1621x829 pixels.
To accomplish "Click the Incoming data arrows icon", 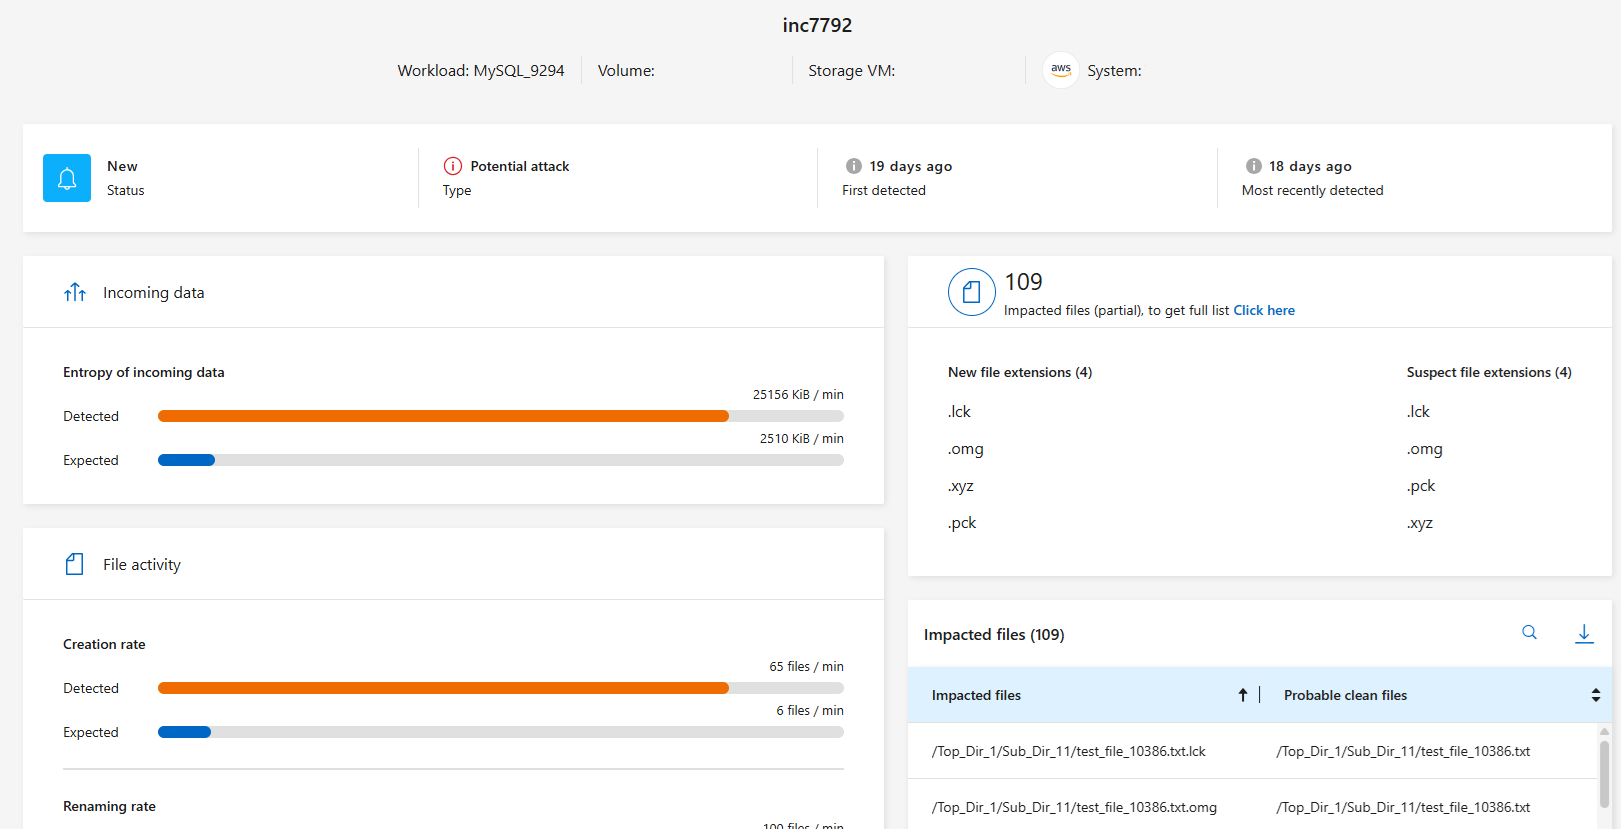I will pos(75,292).
